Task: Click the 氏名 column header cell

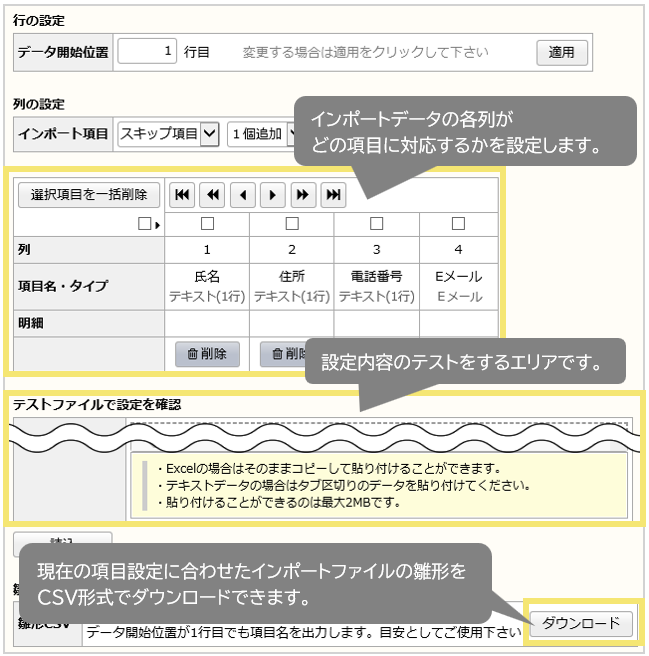Action: (207, 285)
